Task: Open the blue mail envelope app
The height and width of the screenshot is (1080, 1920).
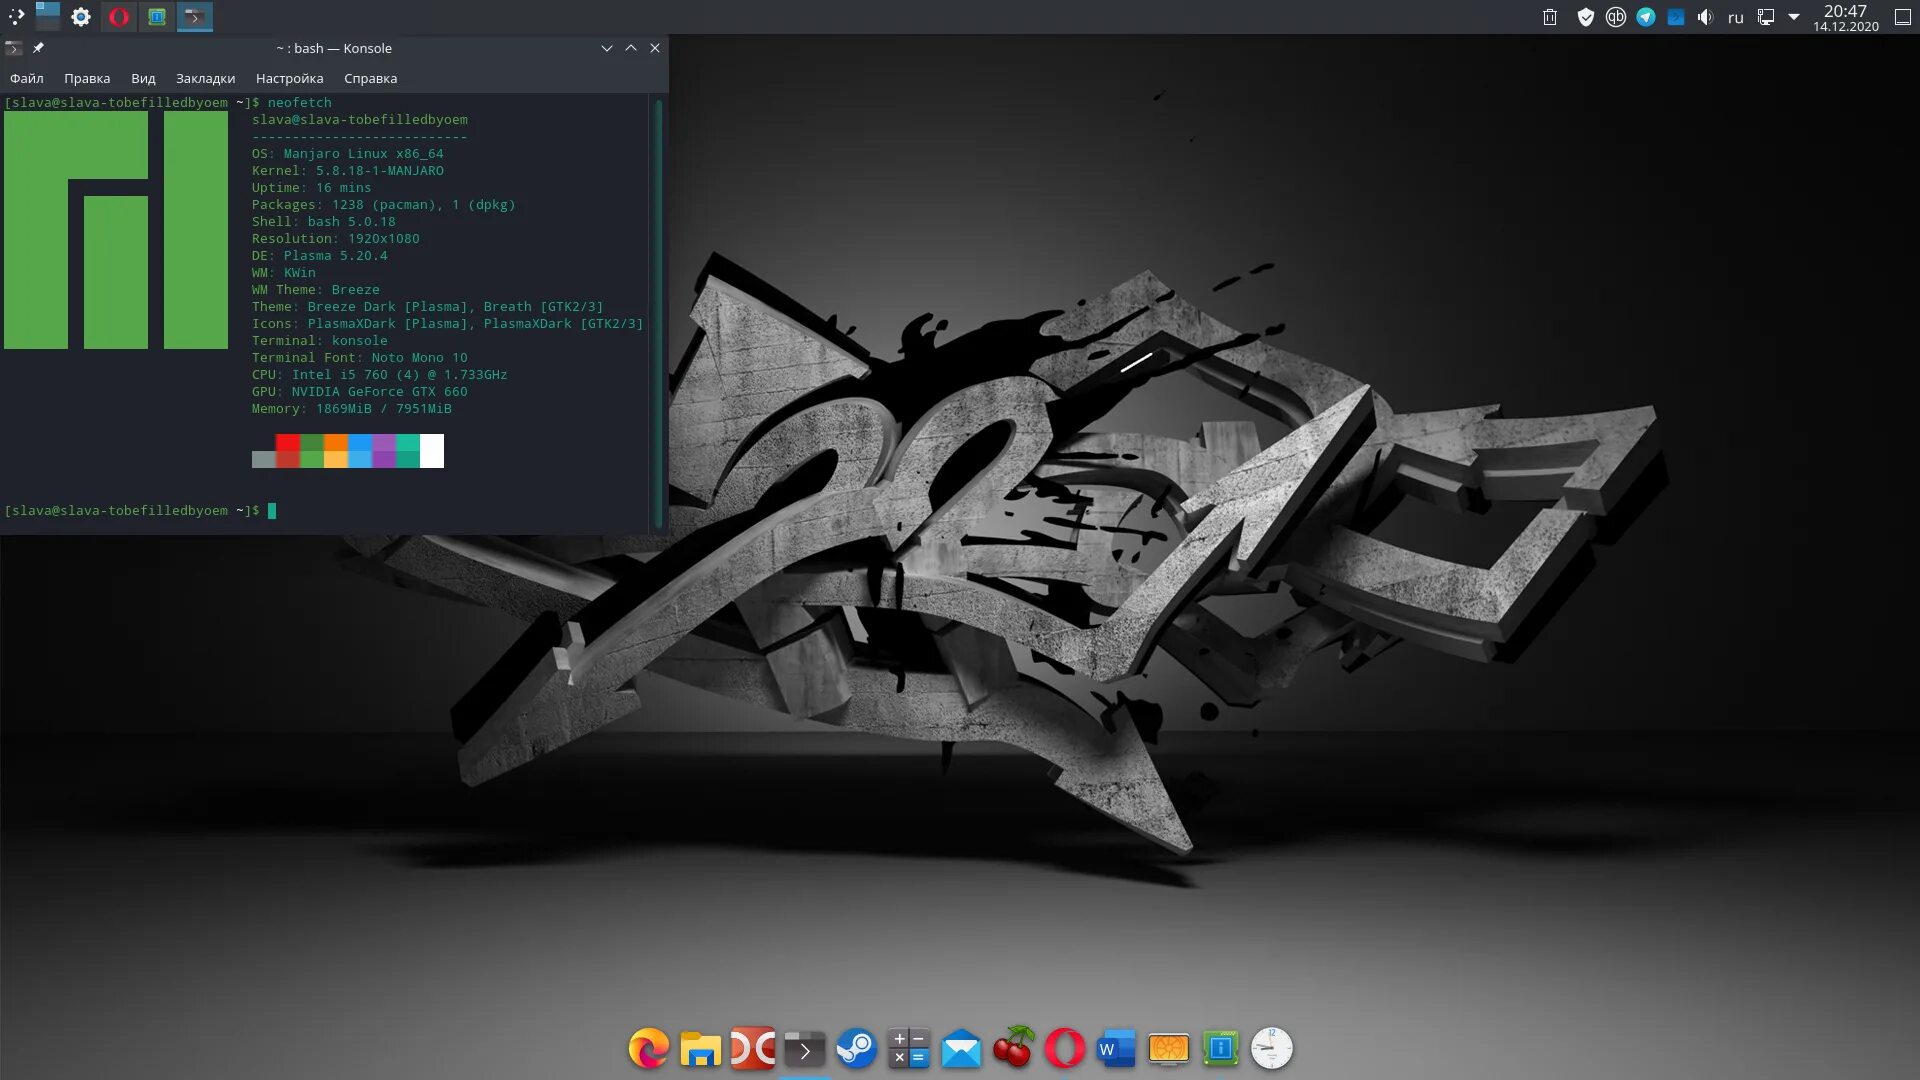Action: pos(961,1049)
